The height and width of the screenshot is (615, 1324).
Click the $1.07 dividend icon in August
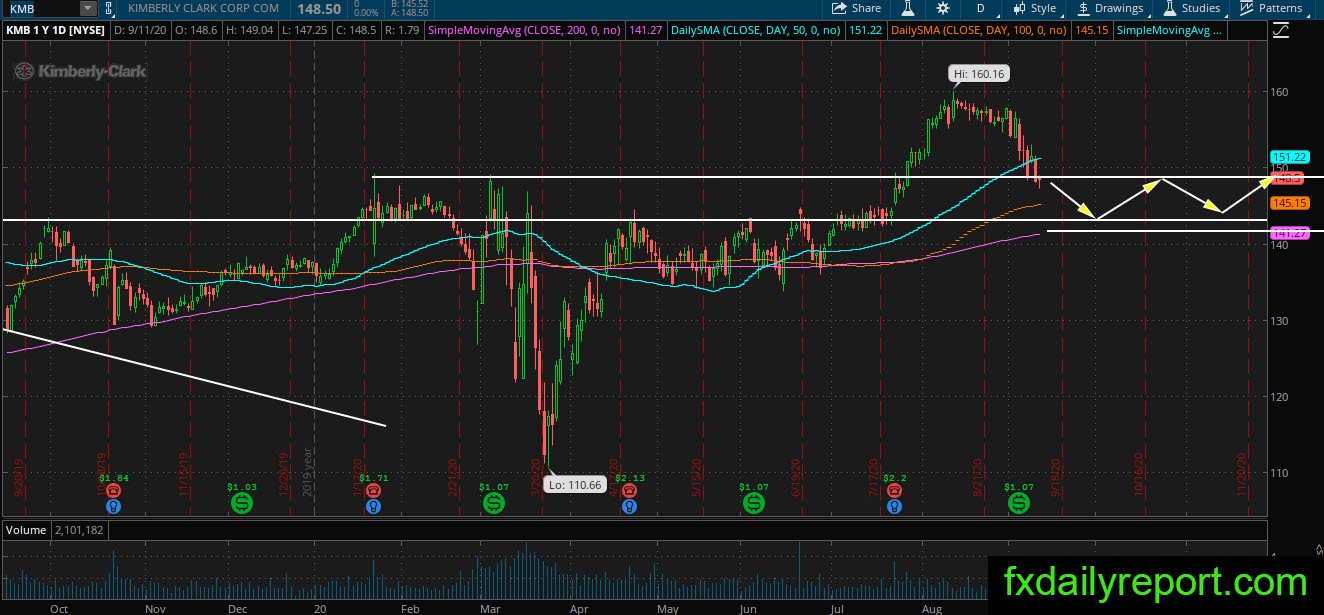coord(1018,505)
